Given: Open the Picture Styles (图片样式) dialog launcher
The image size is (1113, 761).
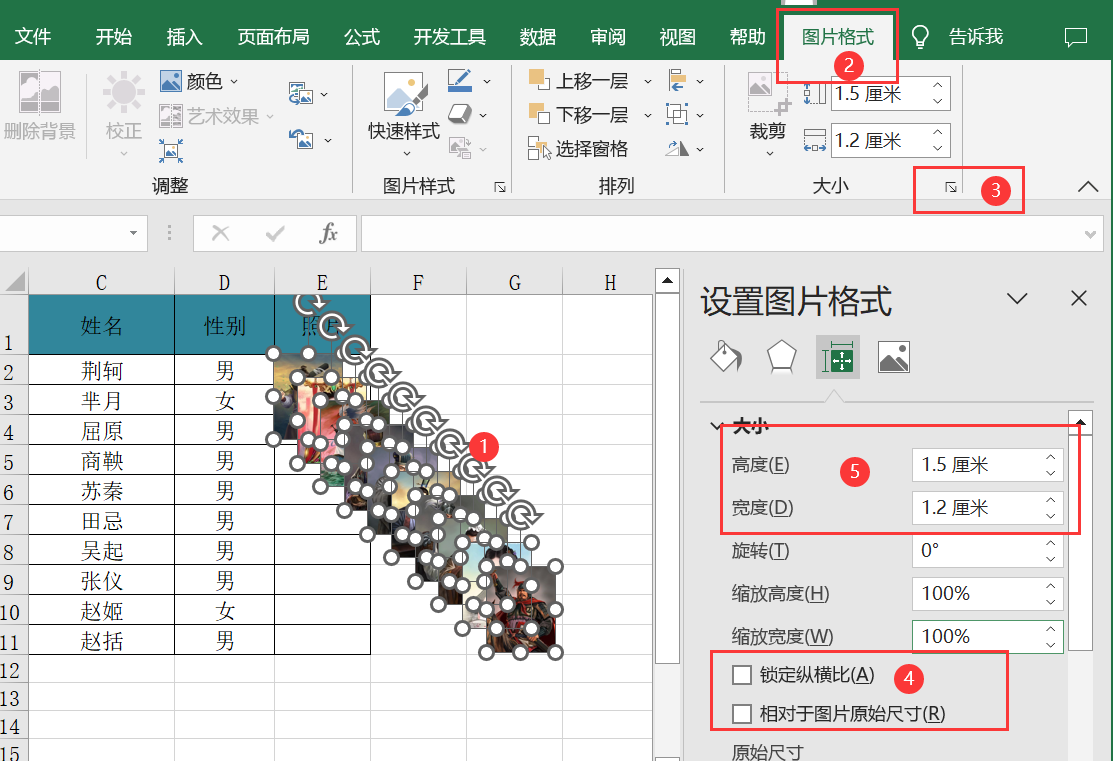Looking at the screenshot, I should click(x=500, y=187).
